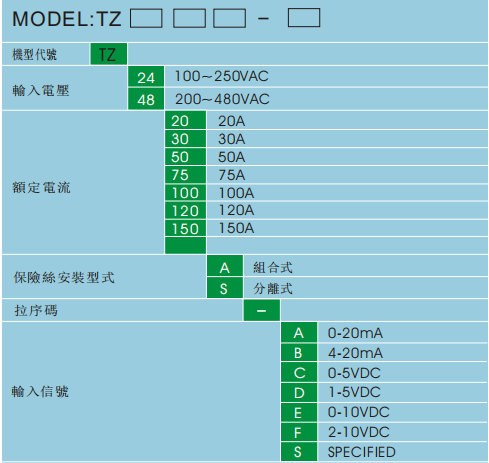Select green code S for 分離式

click(x=225, y=288)
